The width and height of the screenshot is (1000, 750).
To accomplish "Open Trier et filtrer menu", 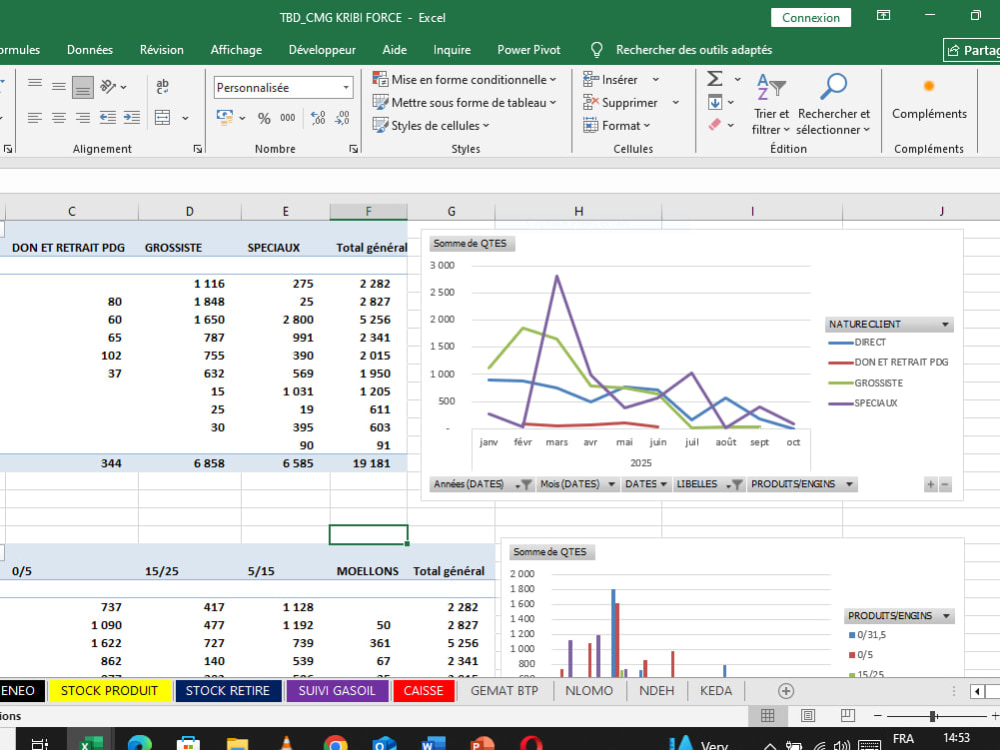I will tap(771, 103).
